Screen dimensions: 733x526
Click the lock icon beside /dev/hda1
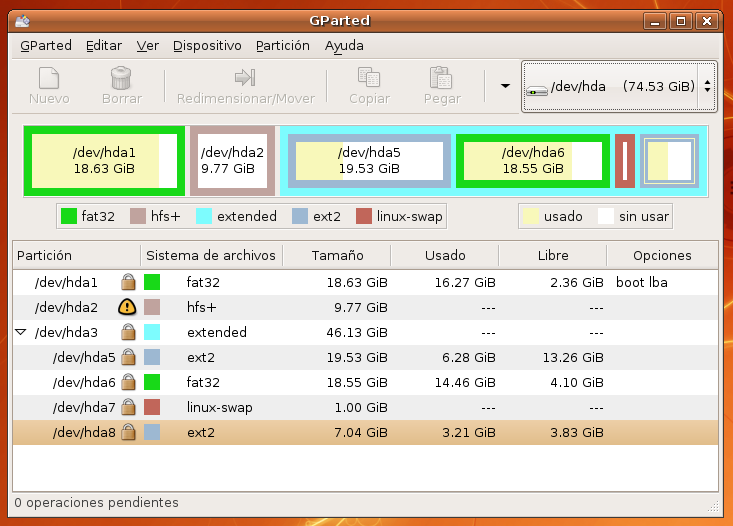pos(127,282)
